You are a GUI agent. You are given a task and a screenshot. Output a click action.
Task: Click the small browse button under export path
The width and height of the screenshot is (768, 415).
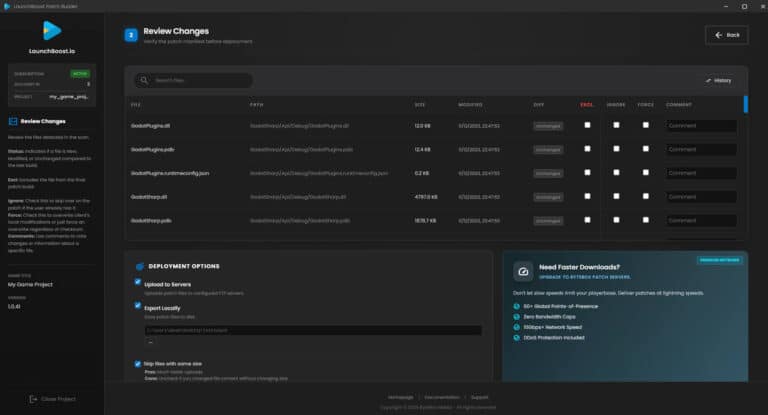click(x=150, y=342)
